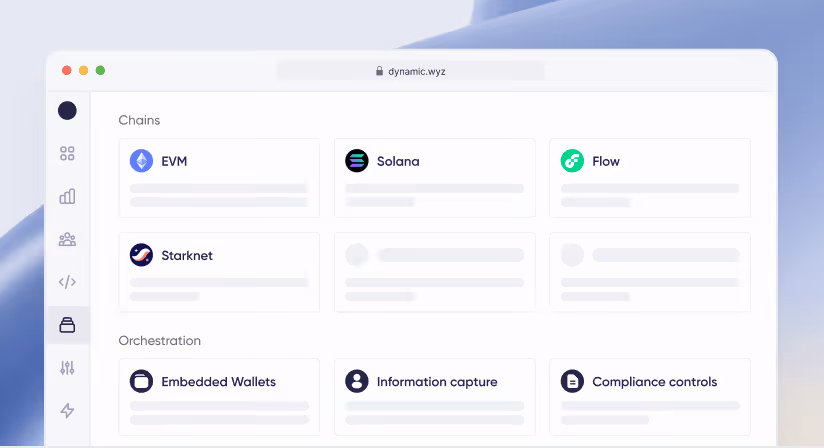This screenshot has height=448, width=824.
Task: Click the Chains section heading
Action: point(139,120)
